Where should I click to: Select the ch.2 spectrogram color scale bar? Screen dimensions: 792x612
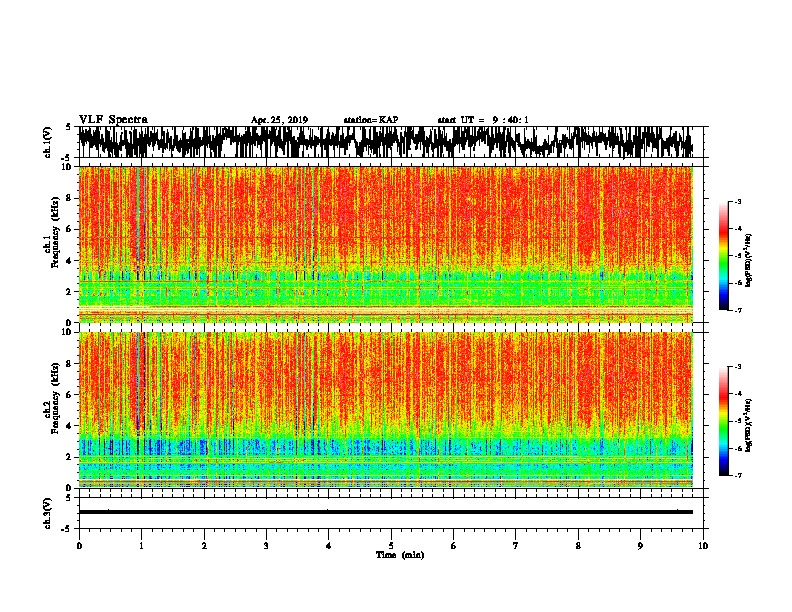(723, 421)
